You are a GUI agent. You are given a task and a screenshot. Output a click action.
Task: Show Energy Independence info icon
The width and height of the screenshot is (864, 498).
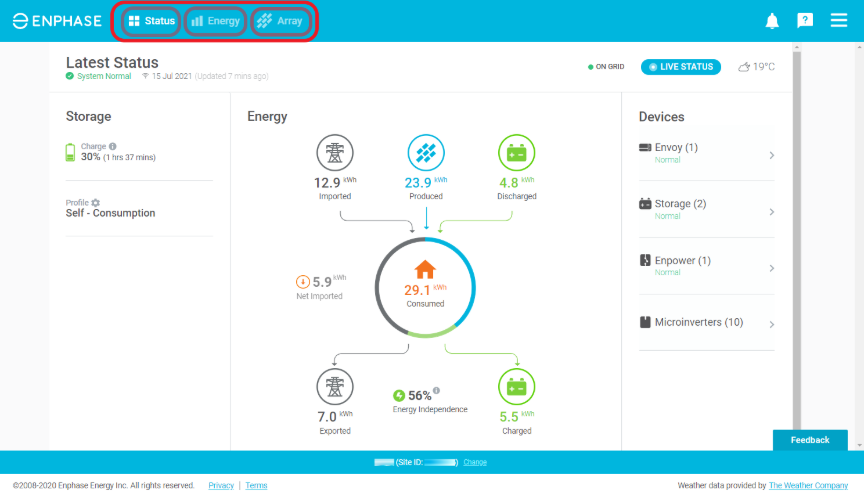pyautogui.click(x=436, y=391)
